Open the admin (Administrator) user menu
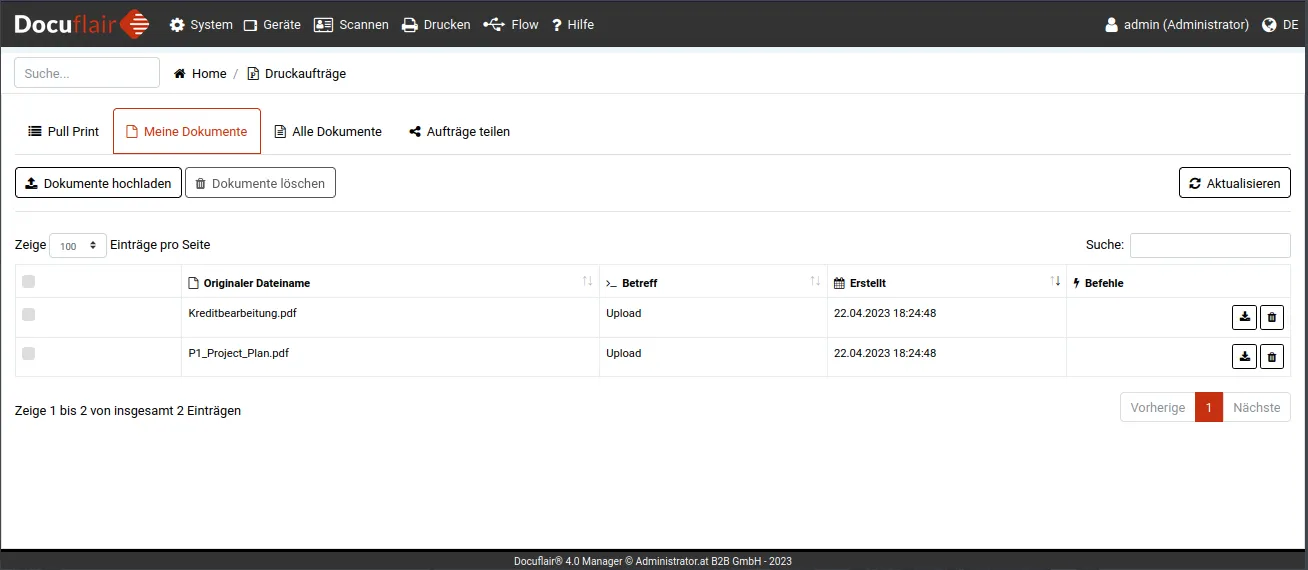Viewport: 1308px width, 570px height. click(x=1176, y=25)
